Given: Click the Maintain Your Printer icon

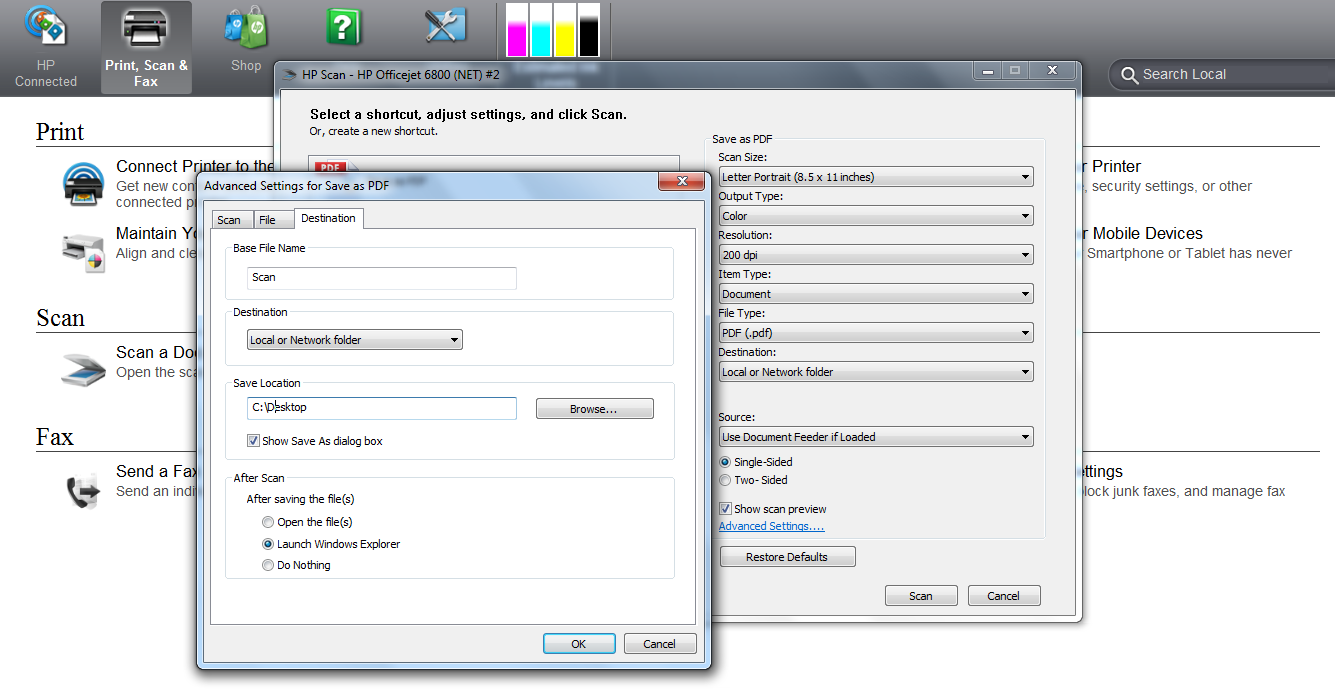Looking at the screenshot, I should click(x=82, y=250).
